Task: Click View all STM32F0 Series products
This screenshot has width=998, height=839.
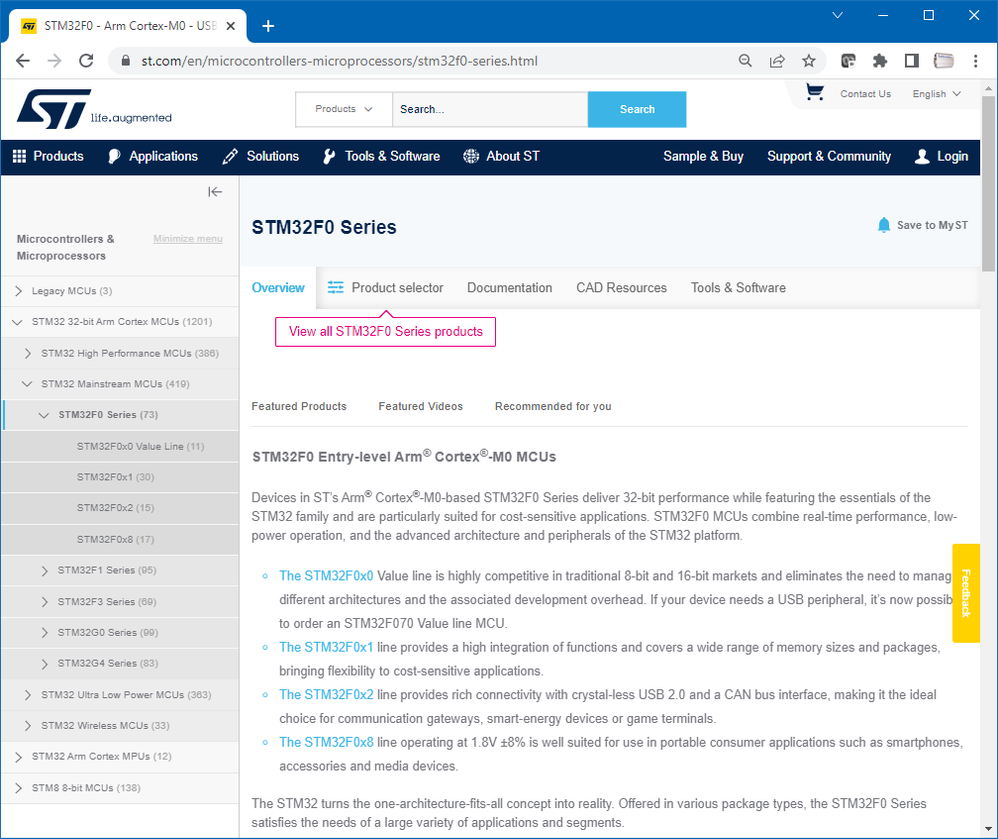Action: pyautogui.click(x=386, y=332)
